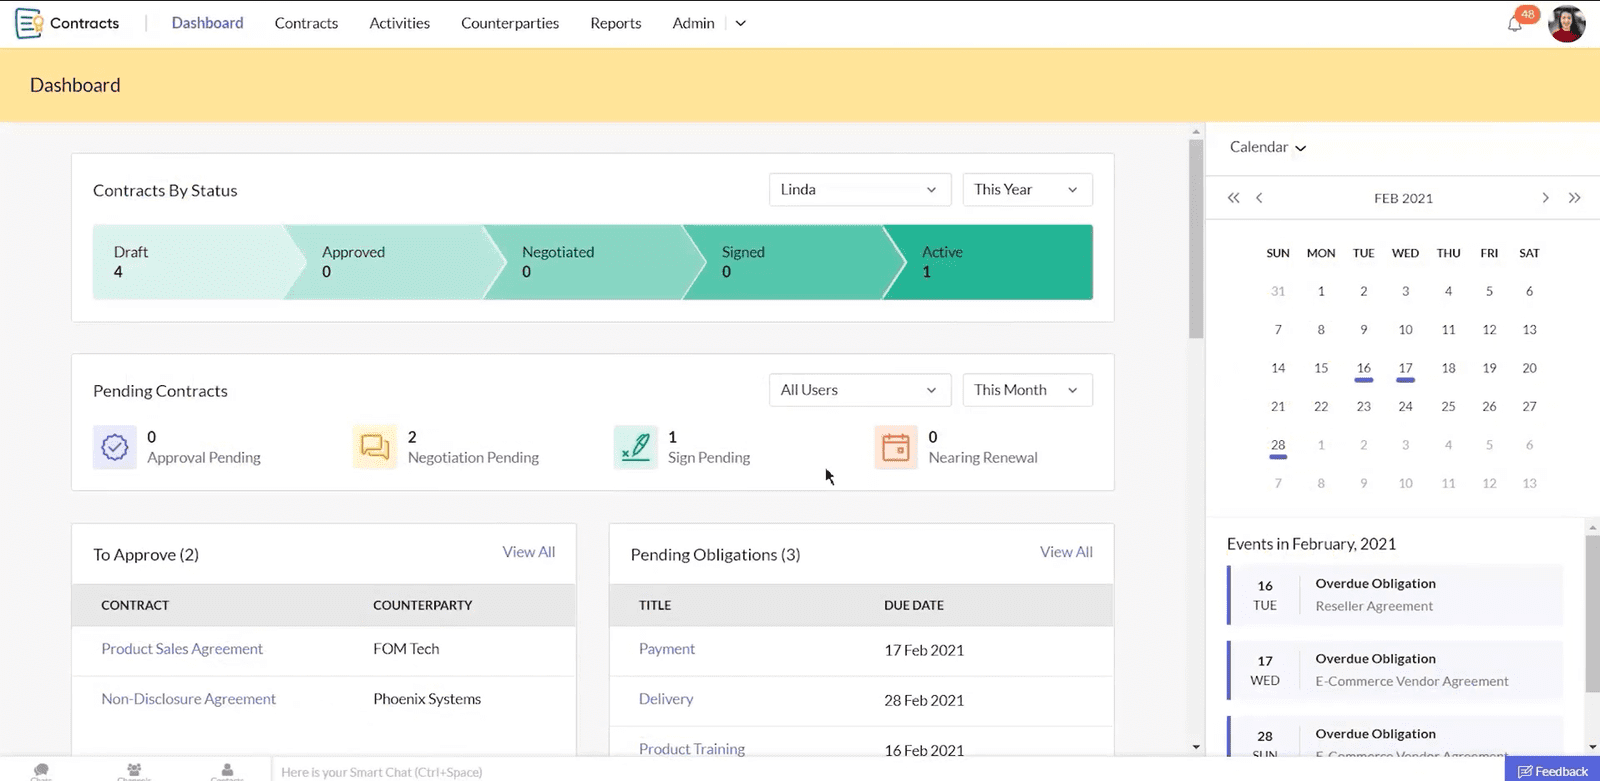Click the Feedback button
The image size is (1600, 781).
[1552, 771]
